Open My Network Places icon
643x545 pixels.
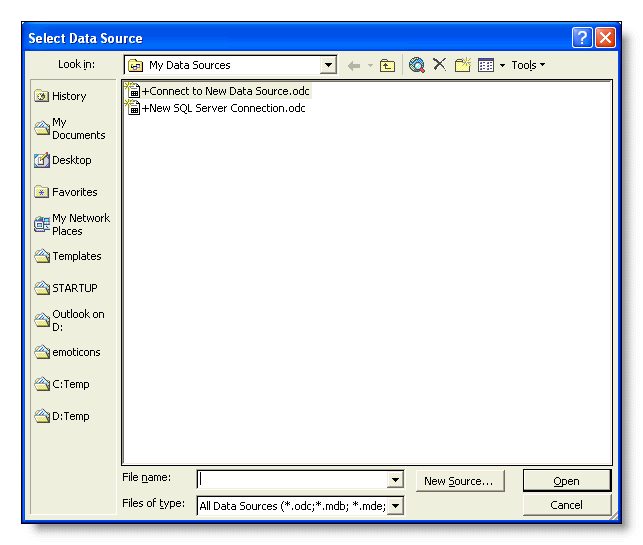click(42, 224)
